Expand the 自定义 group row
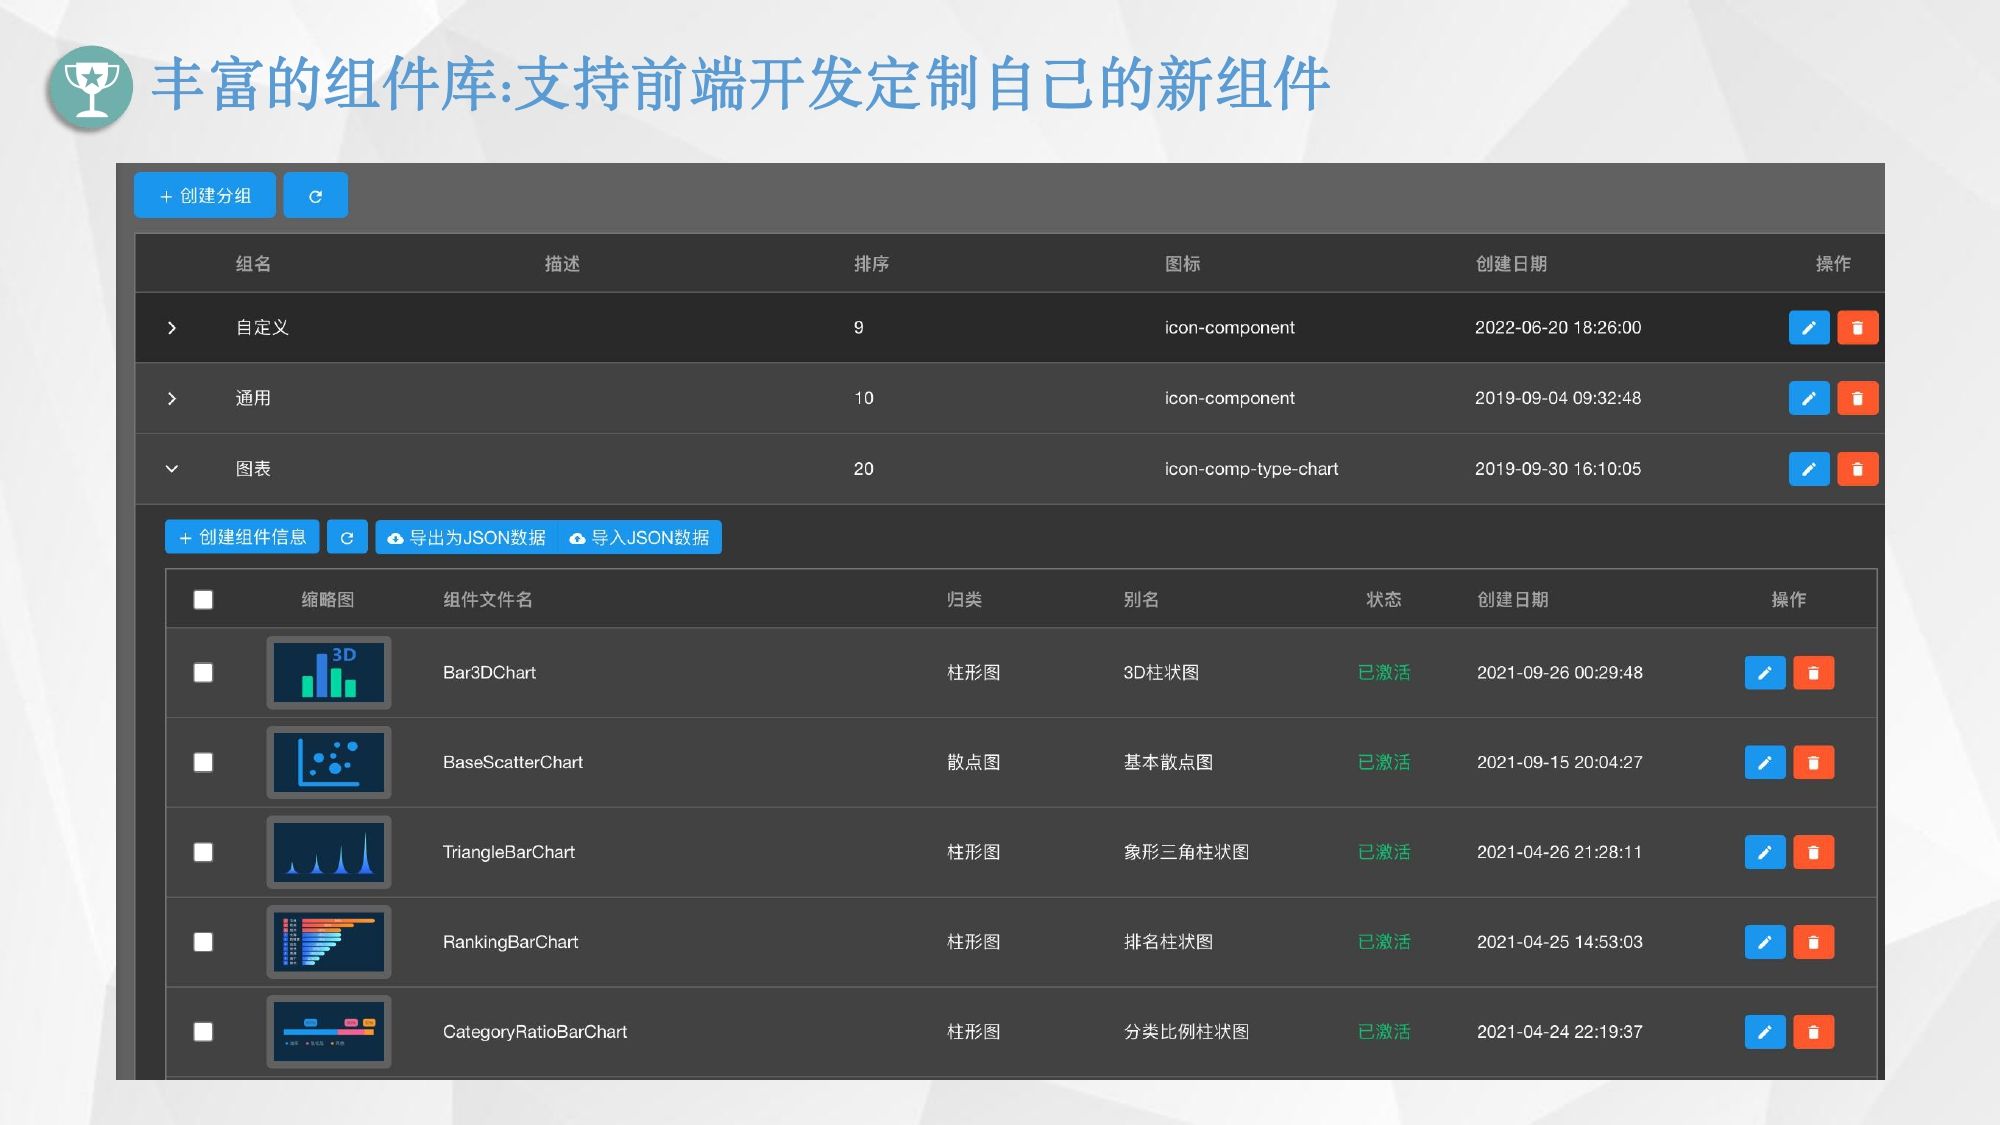This screenshot has width=2000, height=1125. click(x=172, y=328)
